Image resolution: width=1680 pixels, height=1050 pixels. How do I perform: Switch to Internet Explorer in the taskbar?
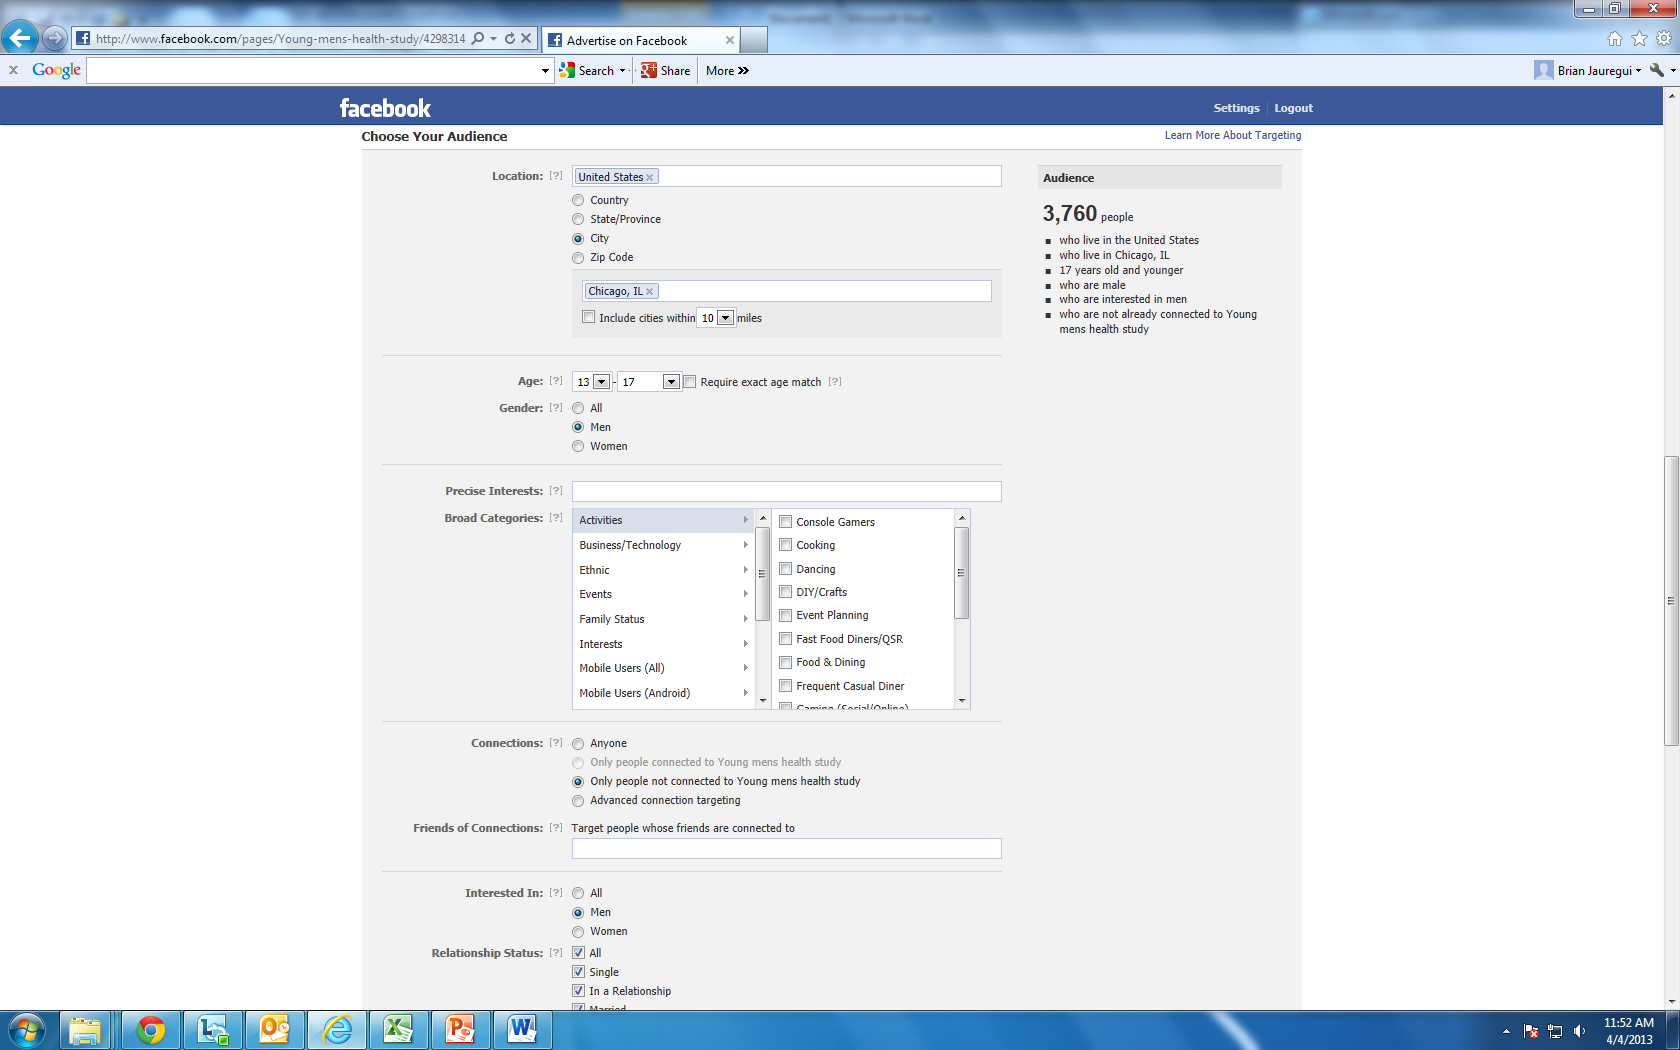337,1030
